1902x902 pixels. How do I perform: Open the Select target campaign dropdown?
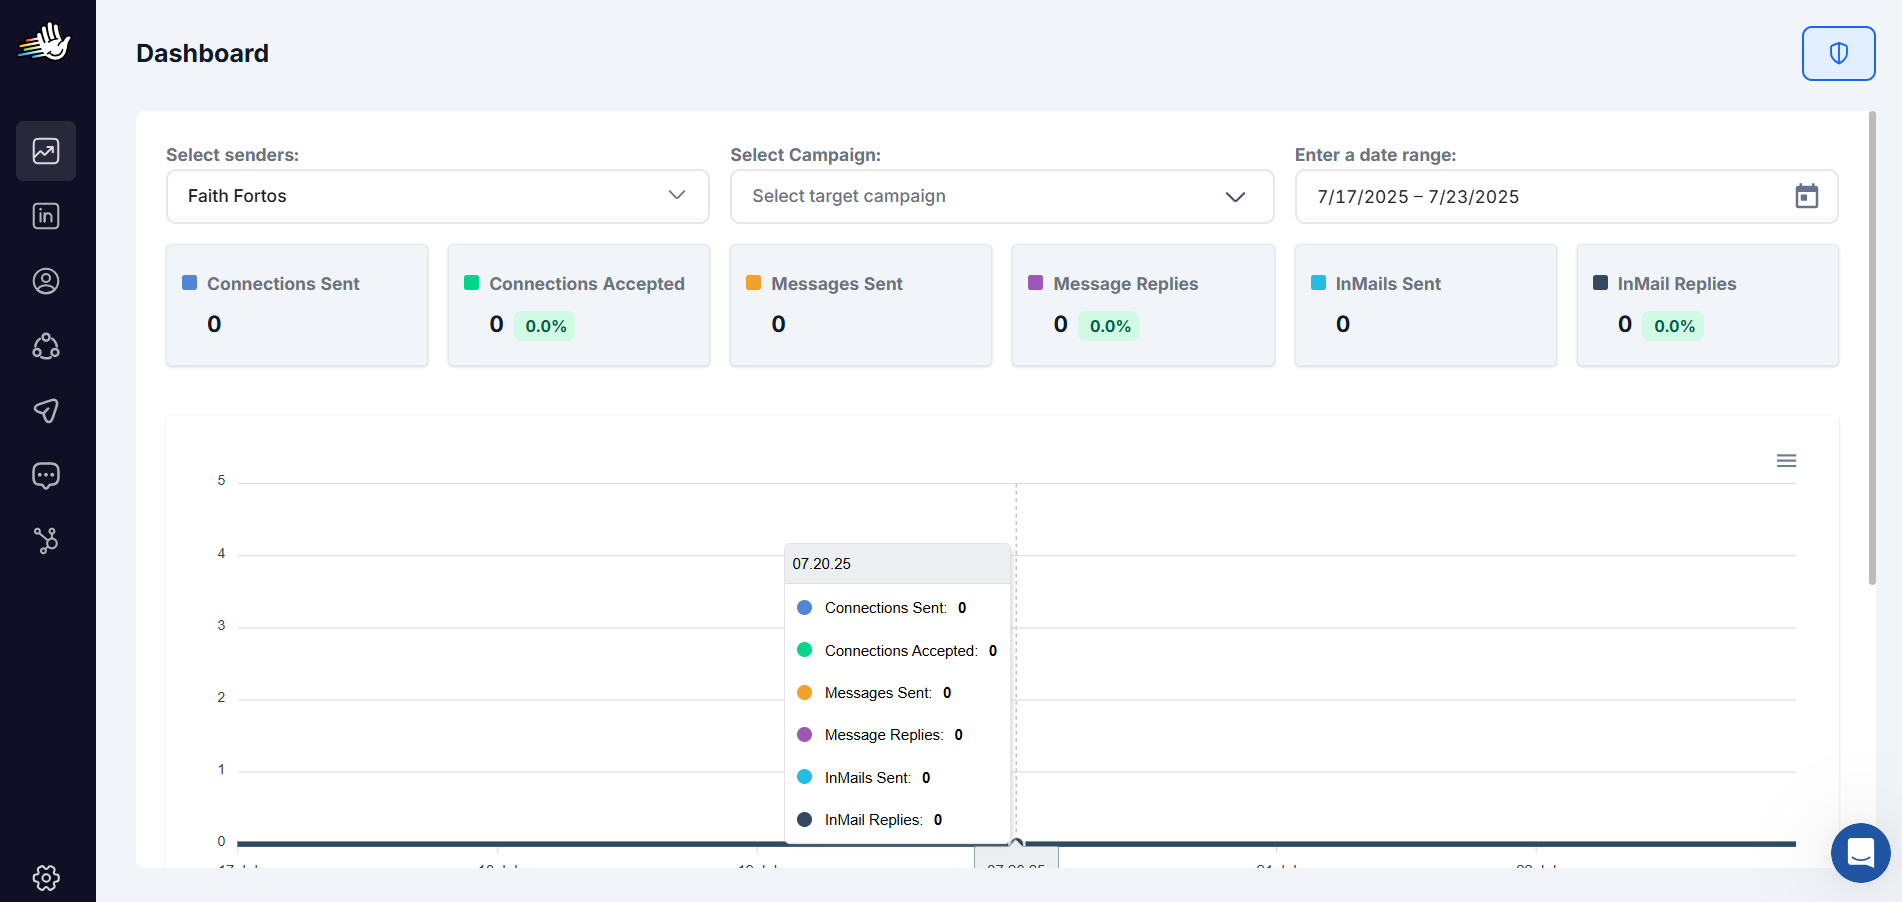(x=1002, y=196)
